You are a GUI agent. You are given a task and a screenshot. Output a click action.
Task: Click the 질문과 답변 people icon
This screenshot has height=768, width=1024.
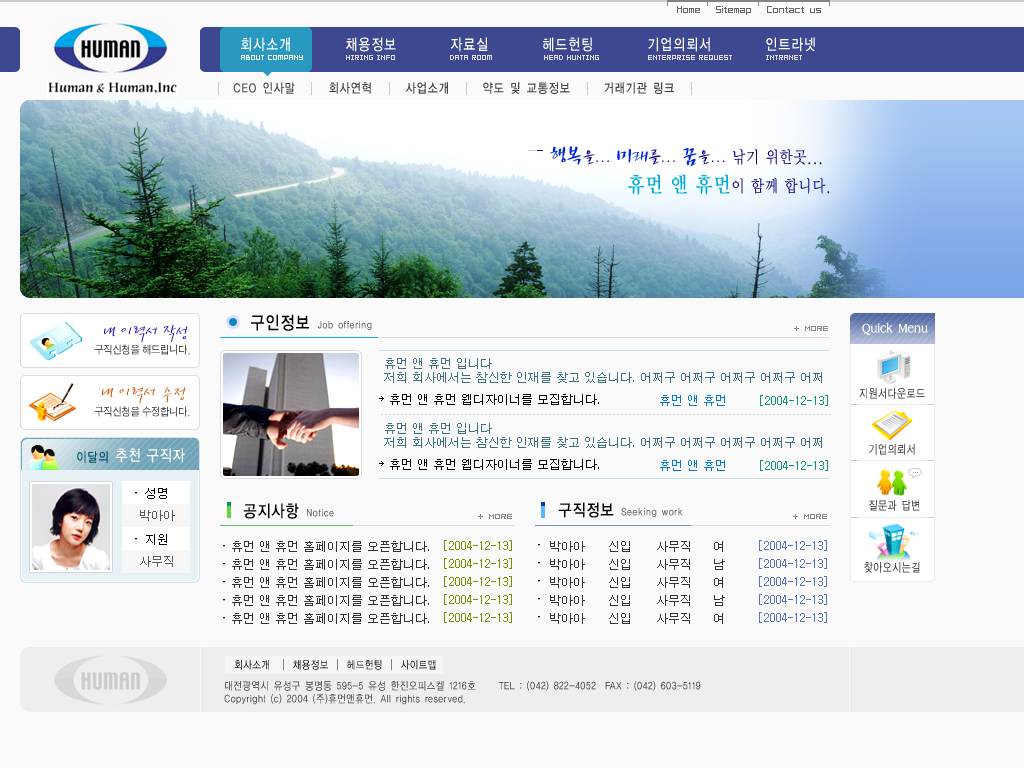tap(892, 482)
